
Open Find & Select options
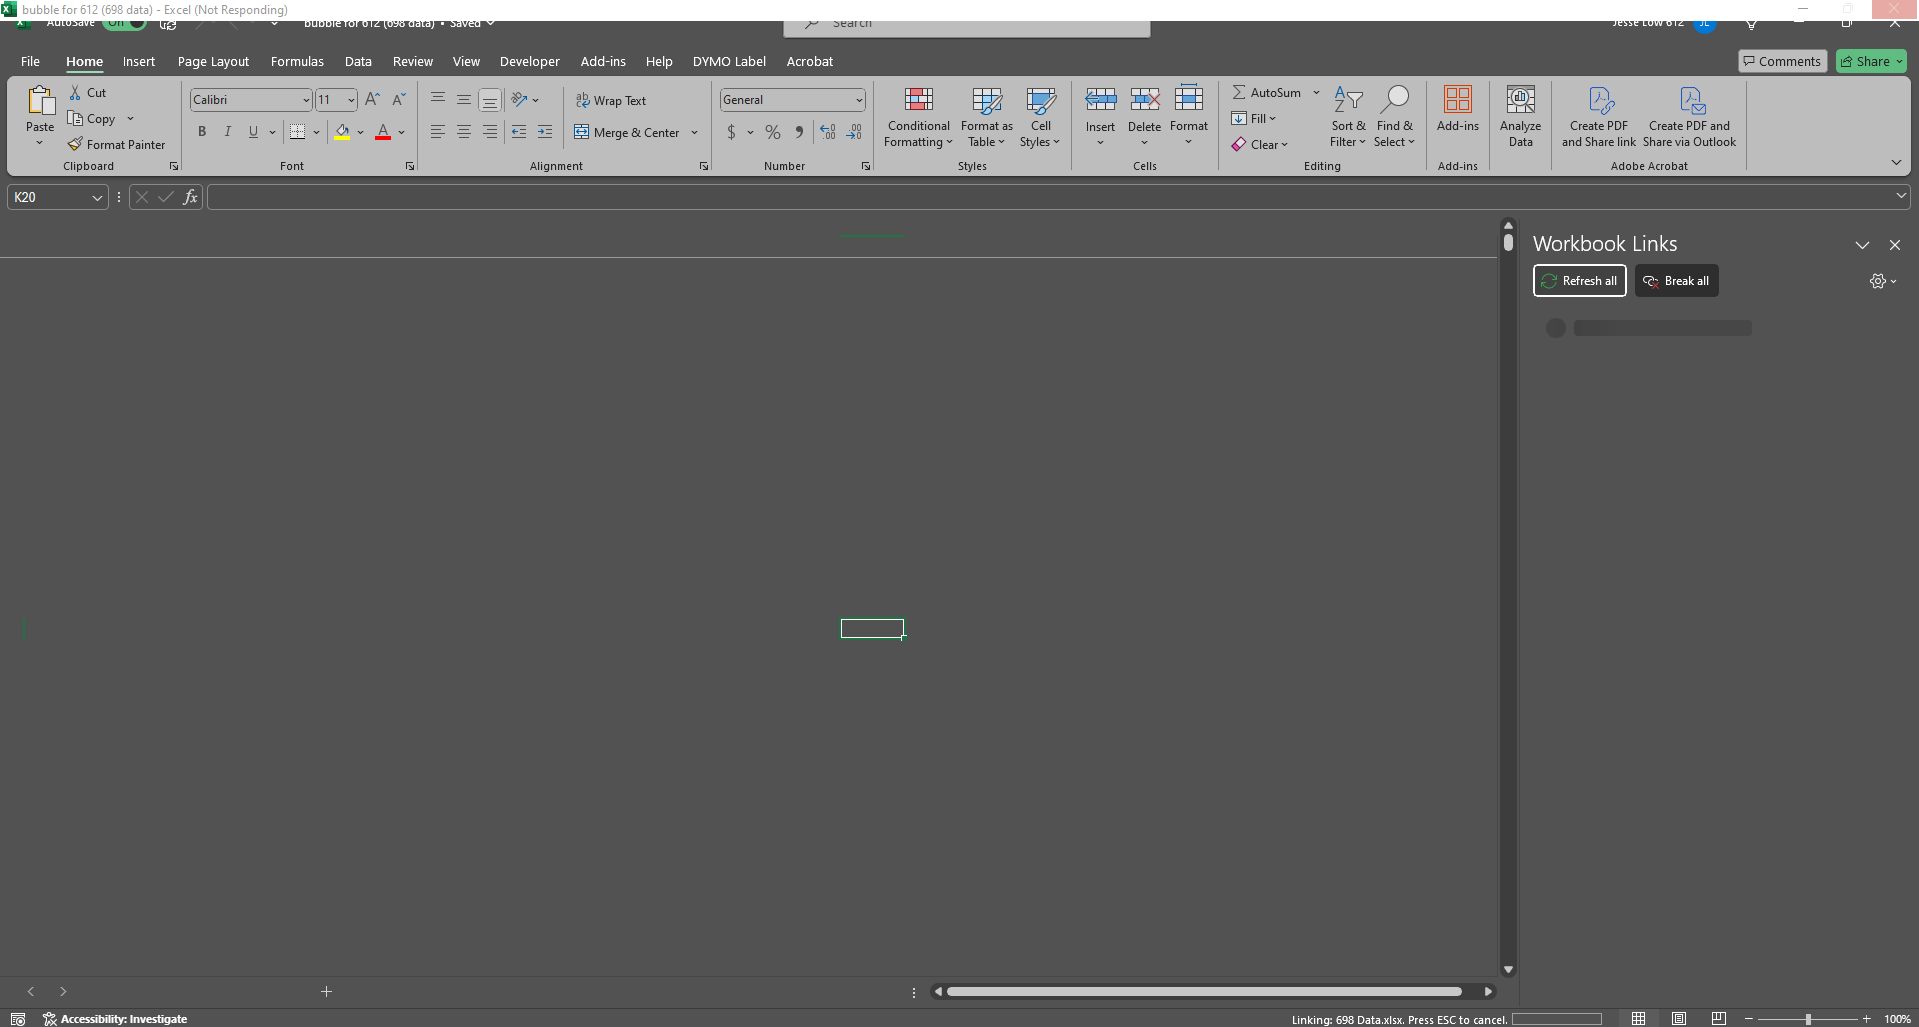point(1394,117)
